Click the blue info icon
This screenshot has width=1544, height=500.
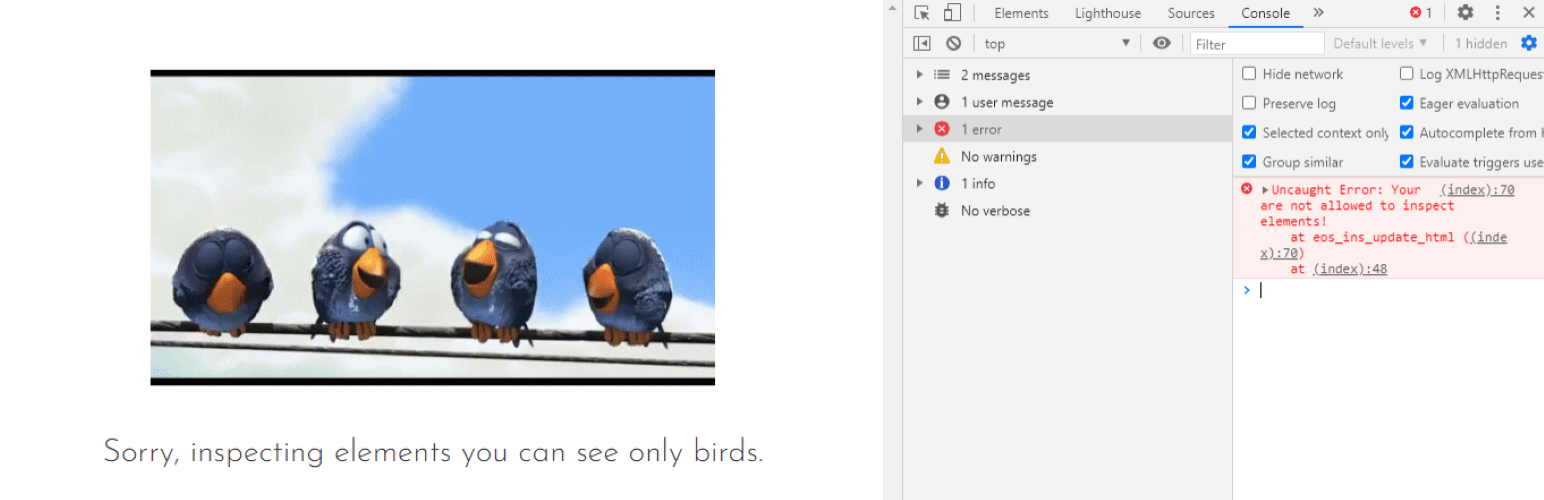[941, 183]
